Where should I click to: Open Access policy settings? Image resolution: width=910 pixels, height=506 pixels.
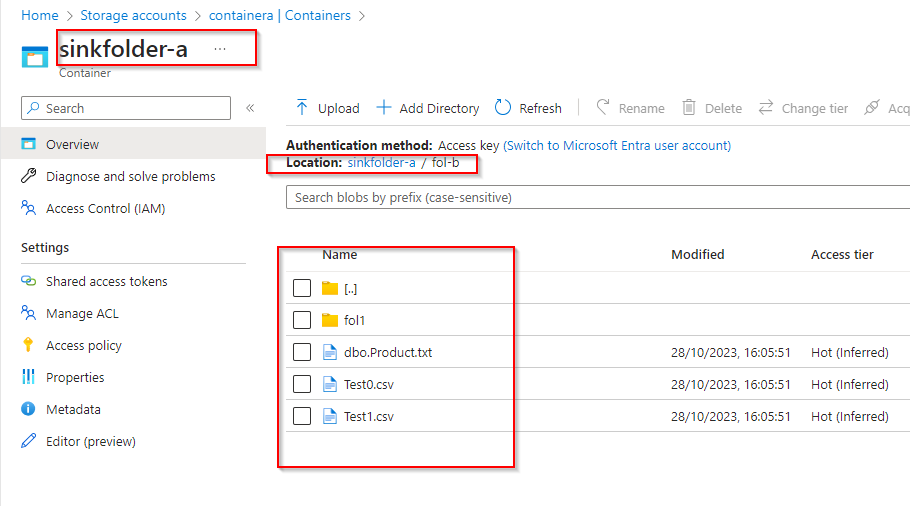point(84,346)
